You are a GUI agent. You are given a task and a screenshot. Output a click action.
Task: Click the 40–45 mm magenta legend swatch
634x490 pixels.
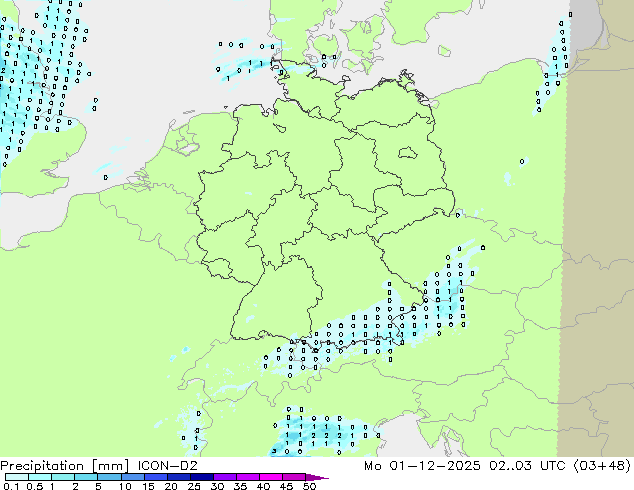[271, 477]
